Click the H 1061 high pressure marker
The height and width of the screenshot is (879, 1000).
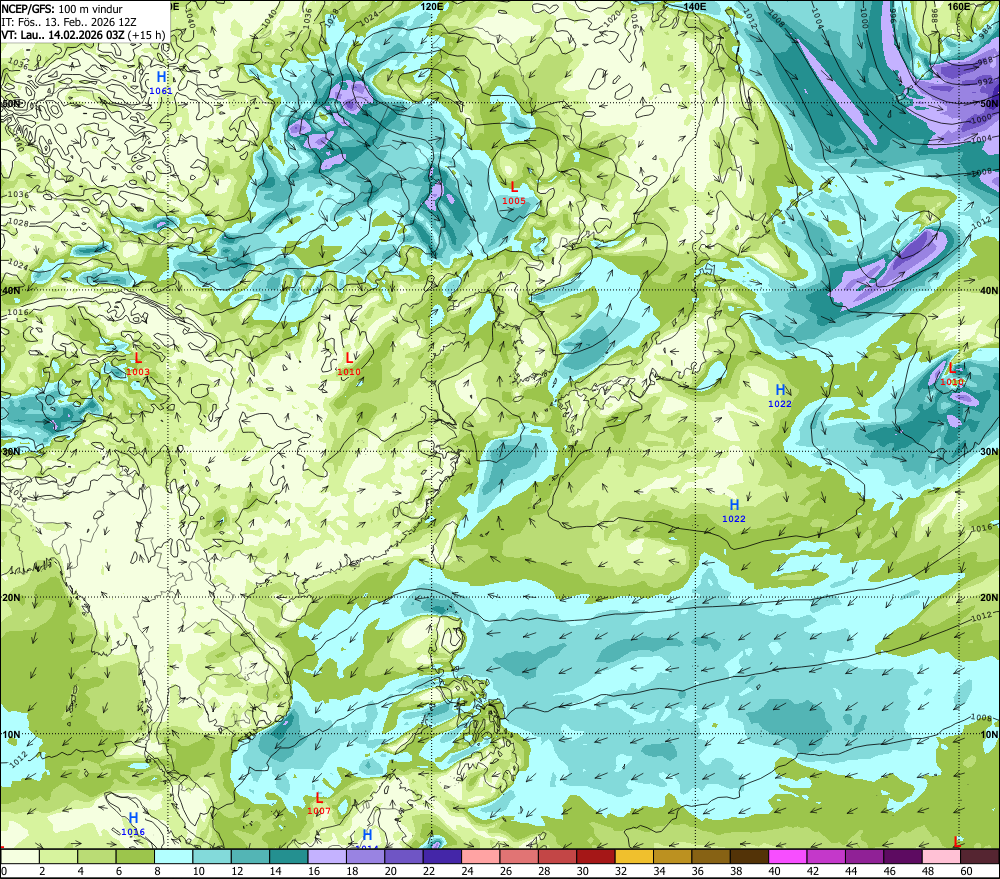(161, 83)
